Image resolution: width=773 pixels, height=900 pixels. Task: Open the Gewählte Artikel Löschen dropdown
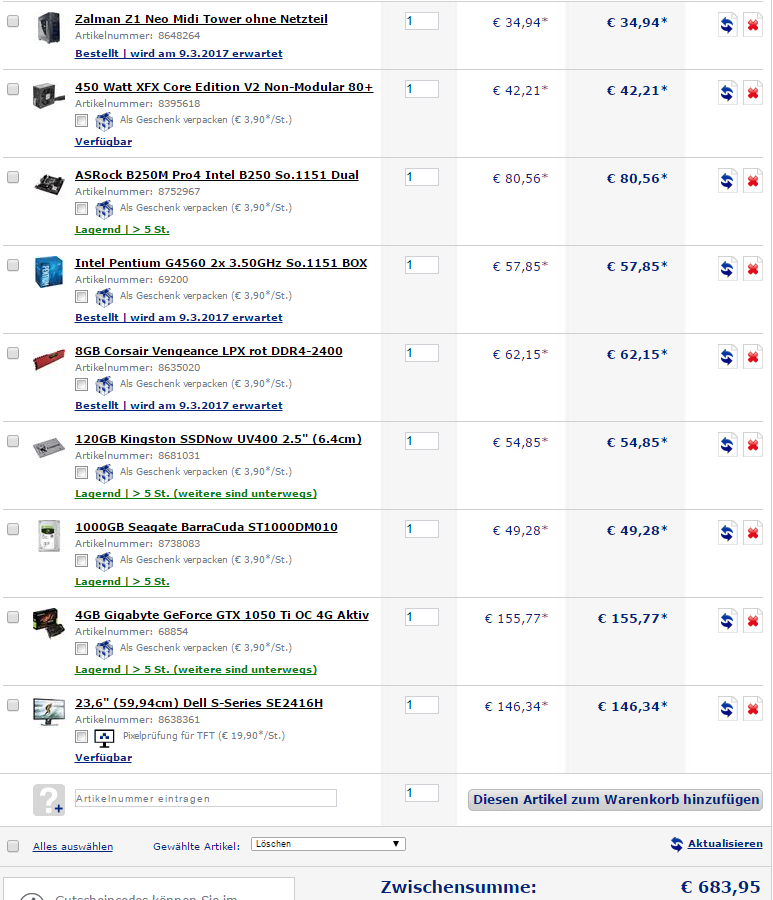click(x=328, y=844)
